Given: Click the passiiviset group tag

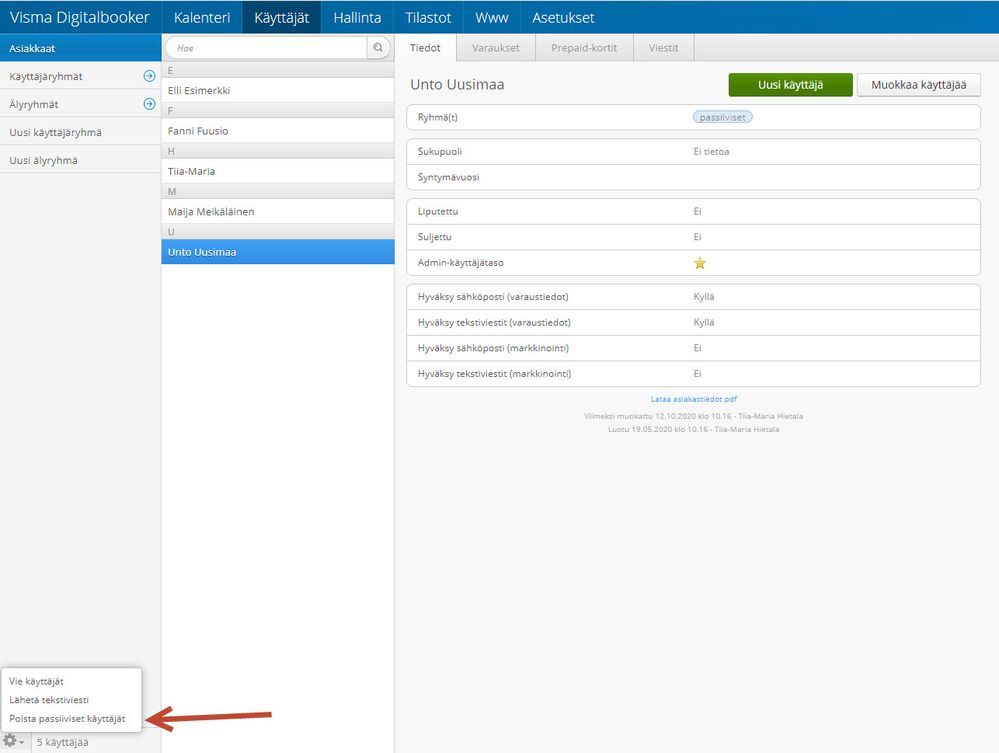Looking at the screenshot, I should coord(722,117).
